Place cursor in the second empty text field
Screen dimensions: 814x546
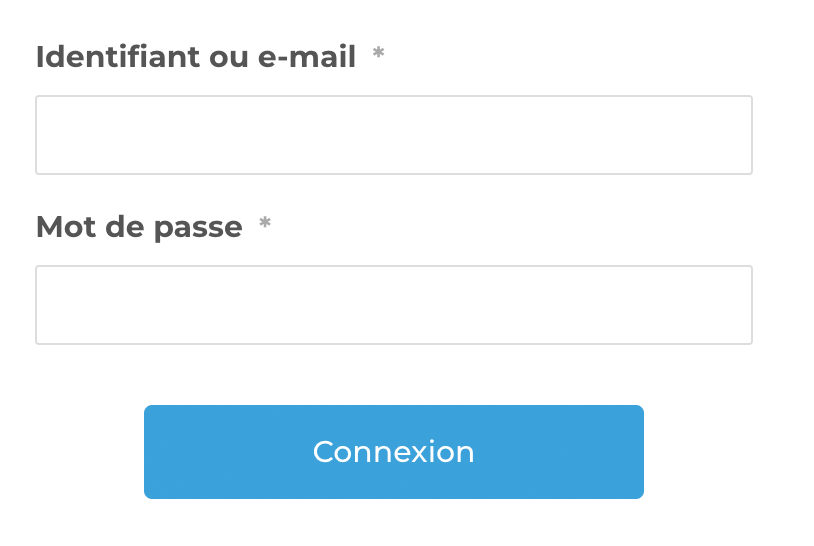tap(393, 305)
